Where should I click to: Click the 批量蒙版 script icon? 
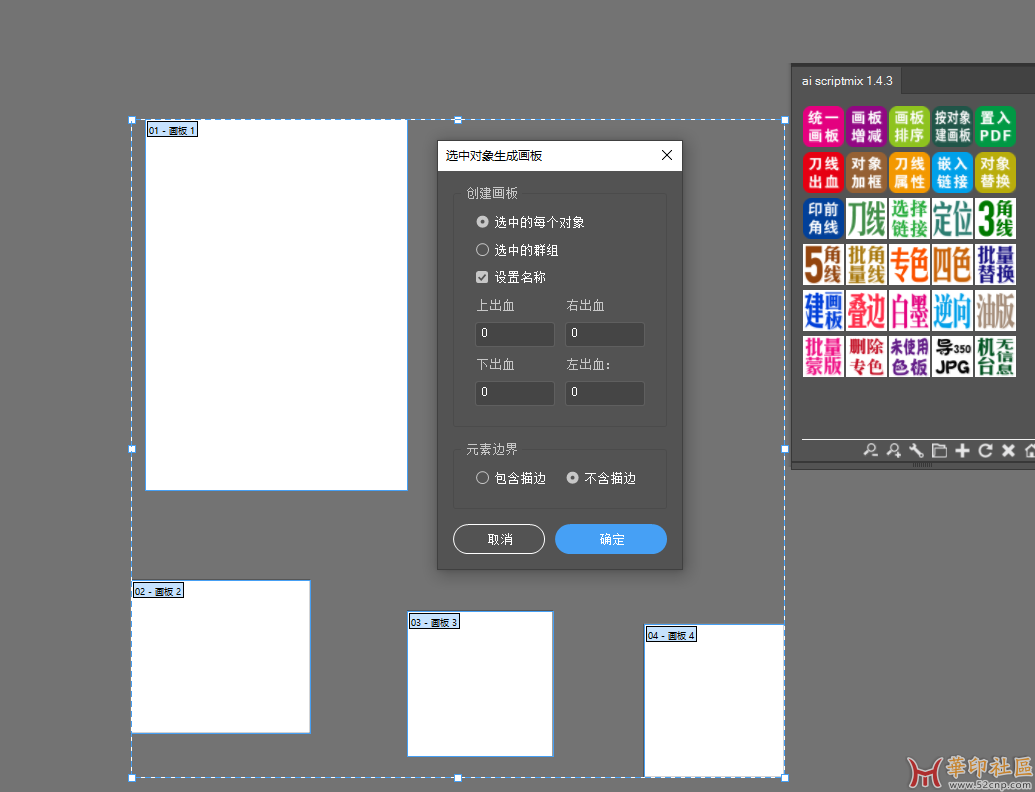tap(823, 356)
